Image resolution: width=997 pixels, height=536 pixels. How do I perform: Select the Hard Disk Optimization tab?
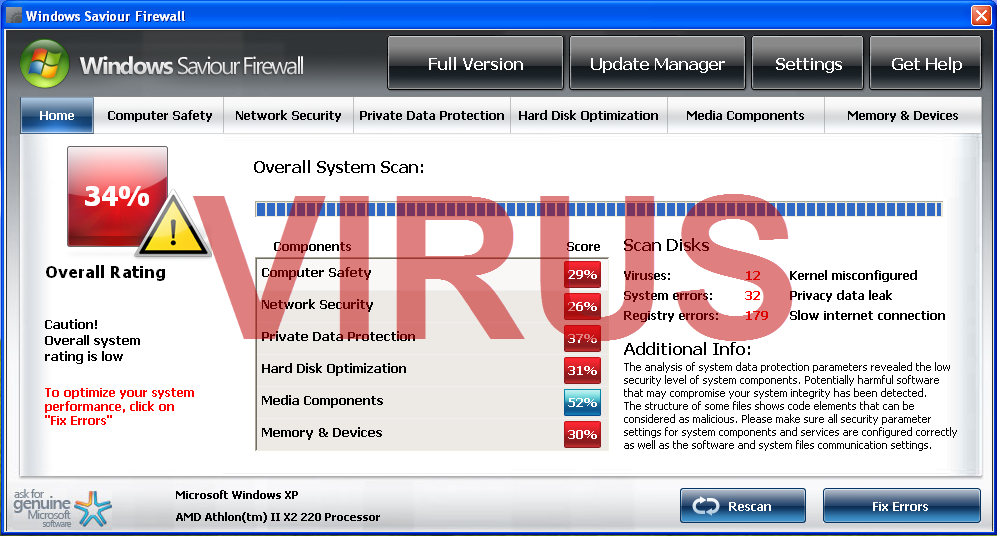(x=588, y=115)
